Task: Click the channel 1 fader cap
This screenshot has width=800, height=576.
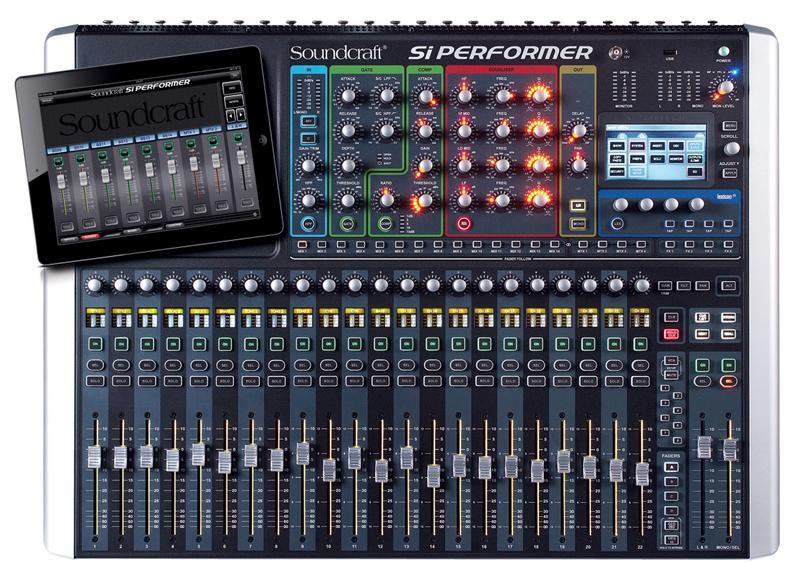Action: [x=94, y=457]
